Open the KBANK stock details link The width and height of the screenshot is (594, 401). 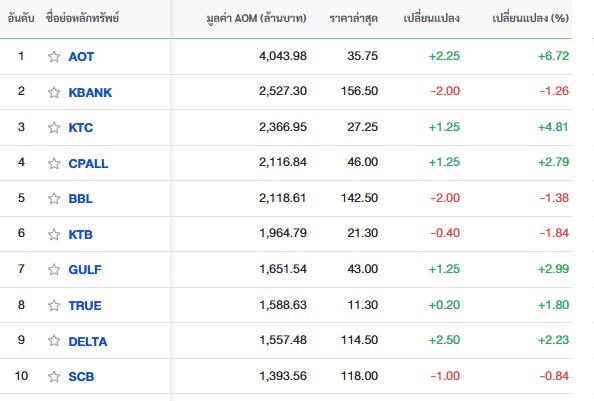pos(90,92)
